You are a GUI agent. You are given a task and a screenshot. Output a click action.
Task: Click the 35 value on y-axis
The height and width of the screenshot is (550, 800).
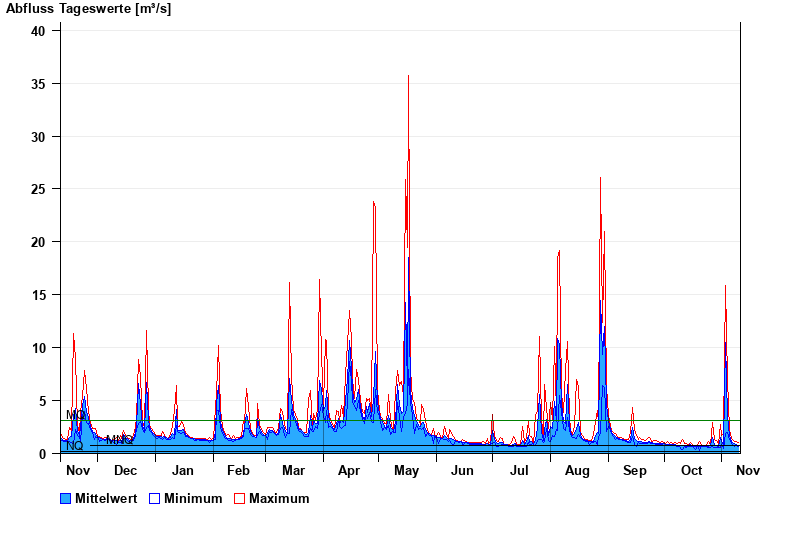(x=39, y=83)
